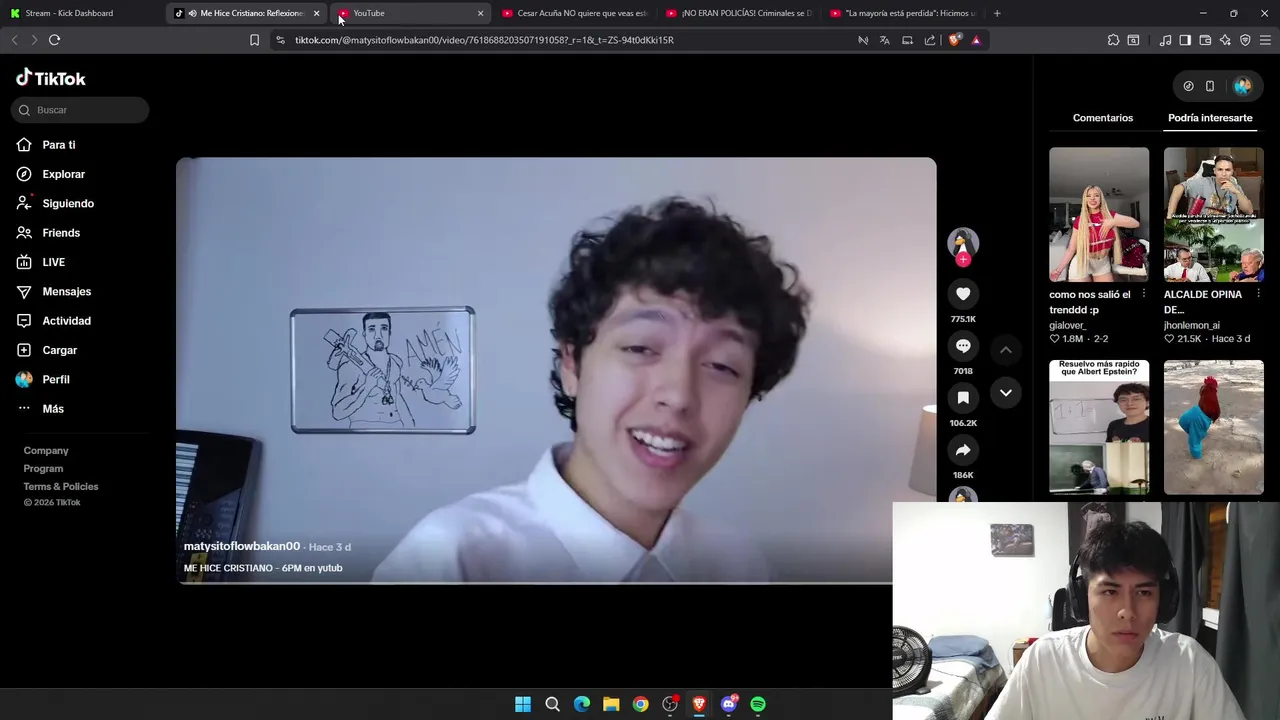The width and height of the screenshot is (1280, 720).
Task: Open gialover_ creator profile link
Action: 1067,325
